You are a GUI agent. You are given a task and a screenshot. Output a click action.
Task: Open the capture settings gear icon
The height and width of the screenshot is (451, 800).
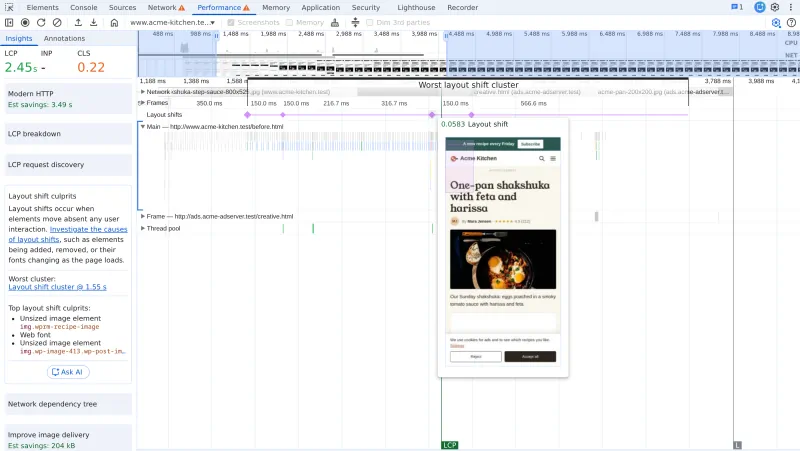776,22
